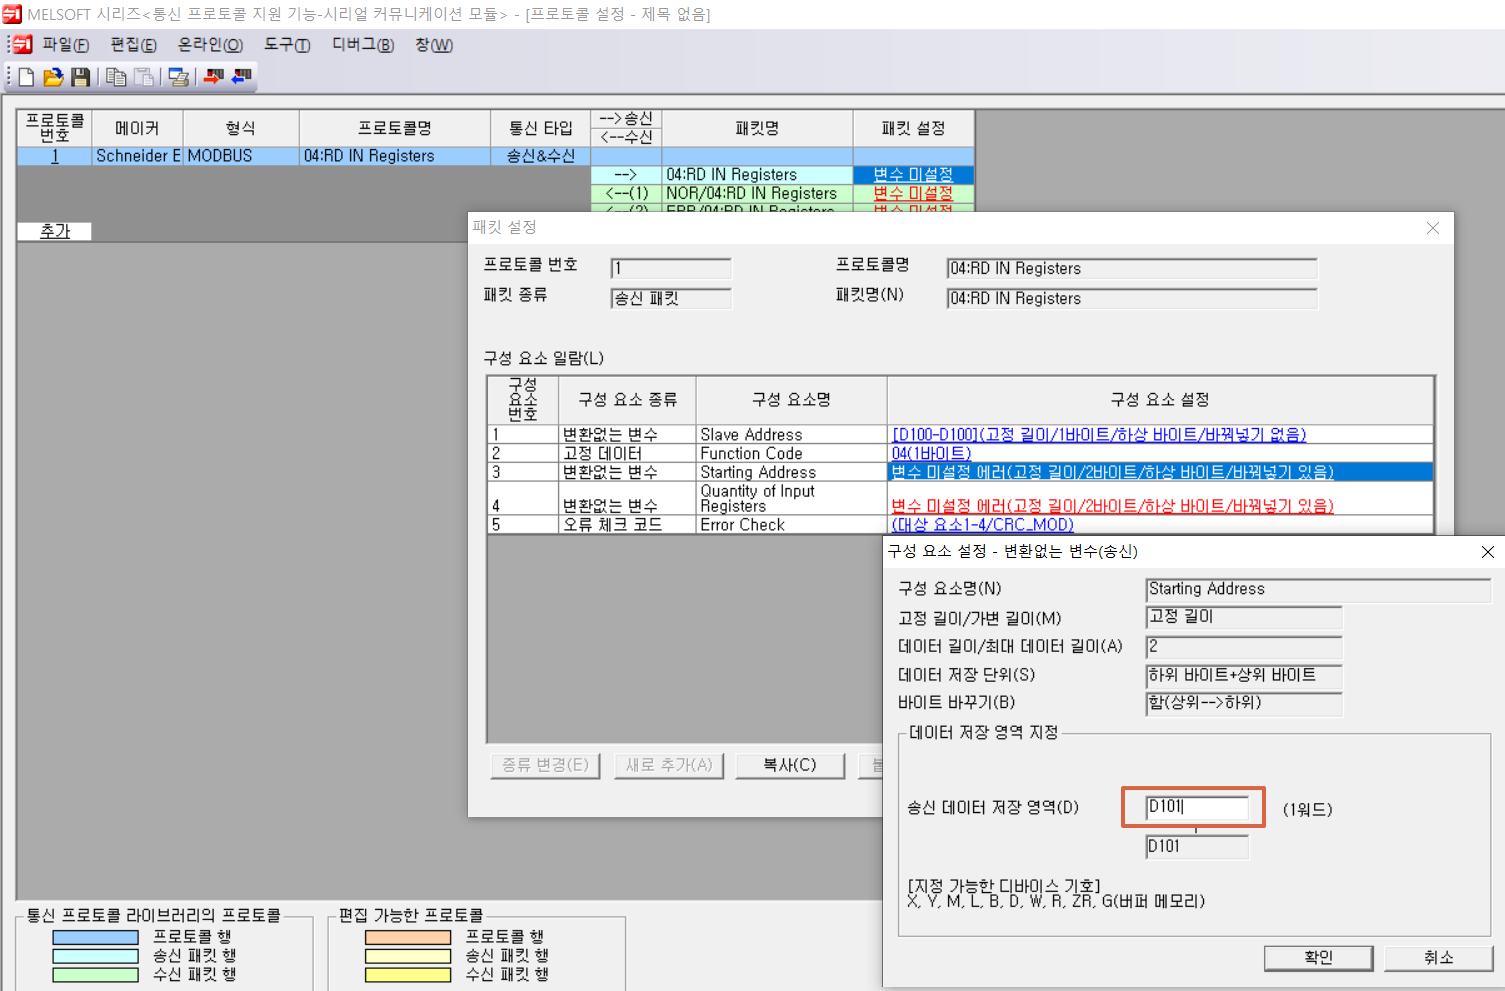Open the 대상 요소1-4/CRC_MOD link

982,525
